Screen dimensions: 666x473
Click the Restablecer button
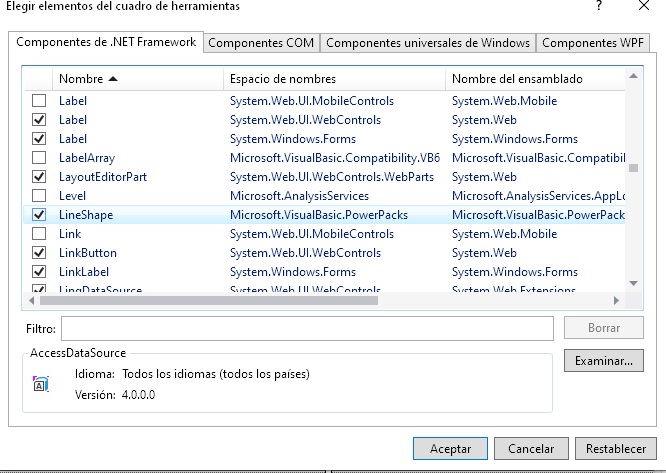616,449
